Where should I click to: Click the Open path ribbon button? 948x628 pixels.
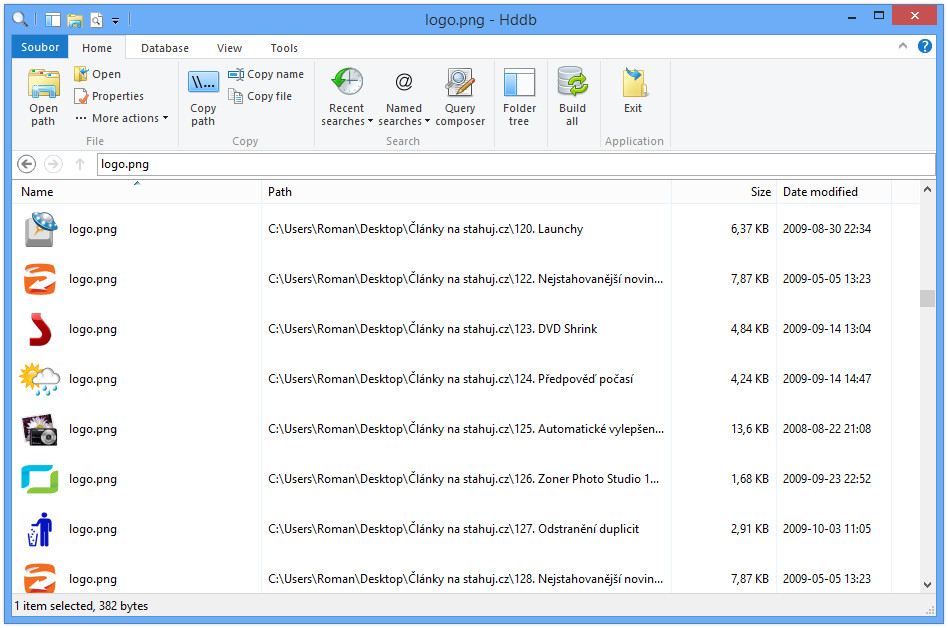[x=43, y=97]
